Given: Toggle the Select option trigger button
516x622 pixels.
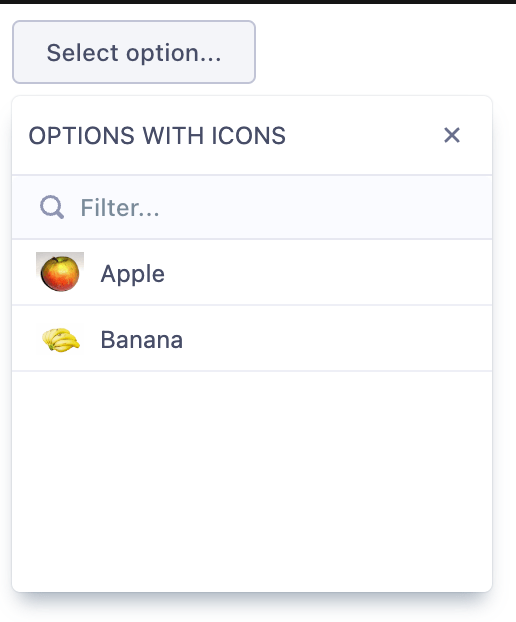Looking at the screenshot, I should (134, 52).
